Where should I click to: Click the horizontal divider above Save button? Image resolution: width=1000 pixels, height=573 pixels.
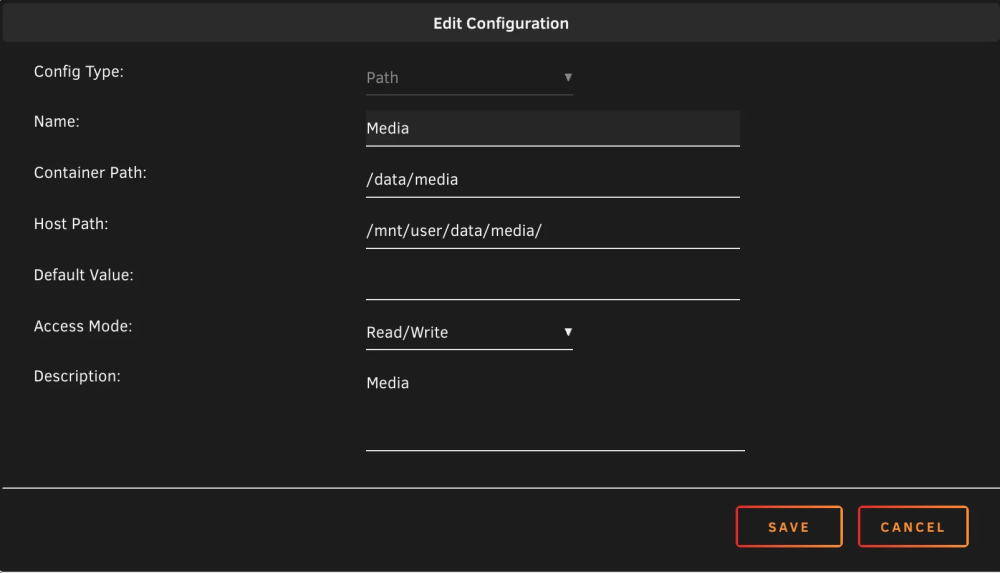pyautogui.click(x=501, y=488)
